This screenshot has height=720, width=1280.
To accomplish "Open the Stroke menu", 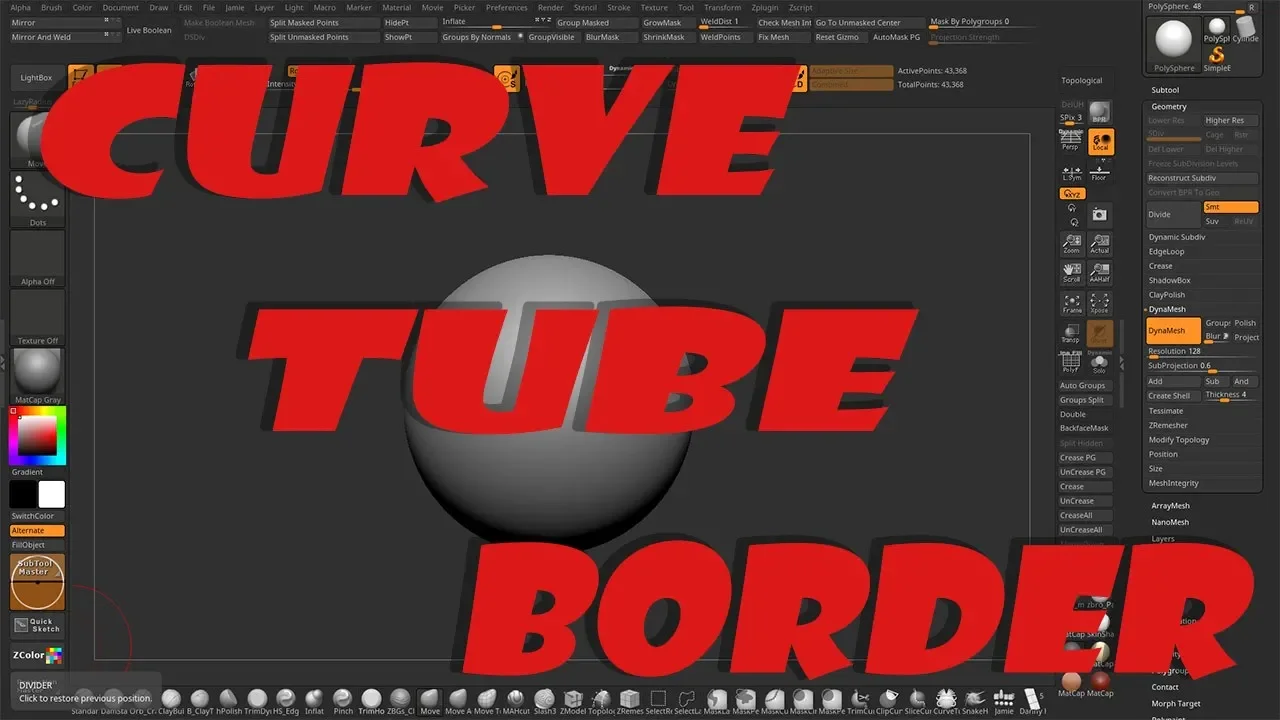I will 619,7.
